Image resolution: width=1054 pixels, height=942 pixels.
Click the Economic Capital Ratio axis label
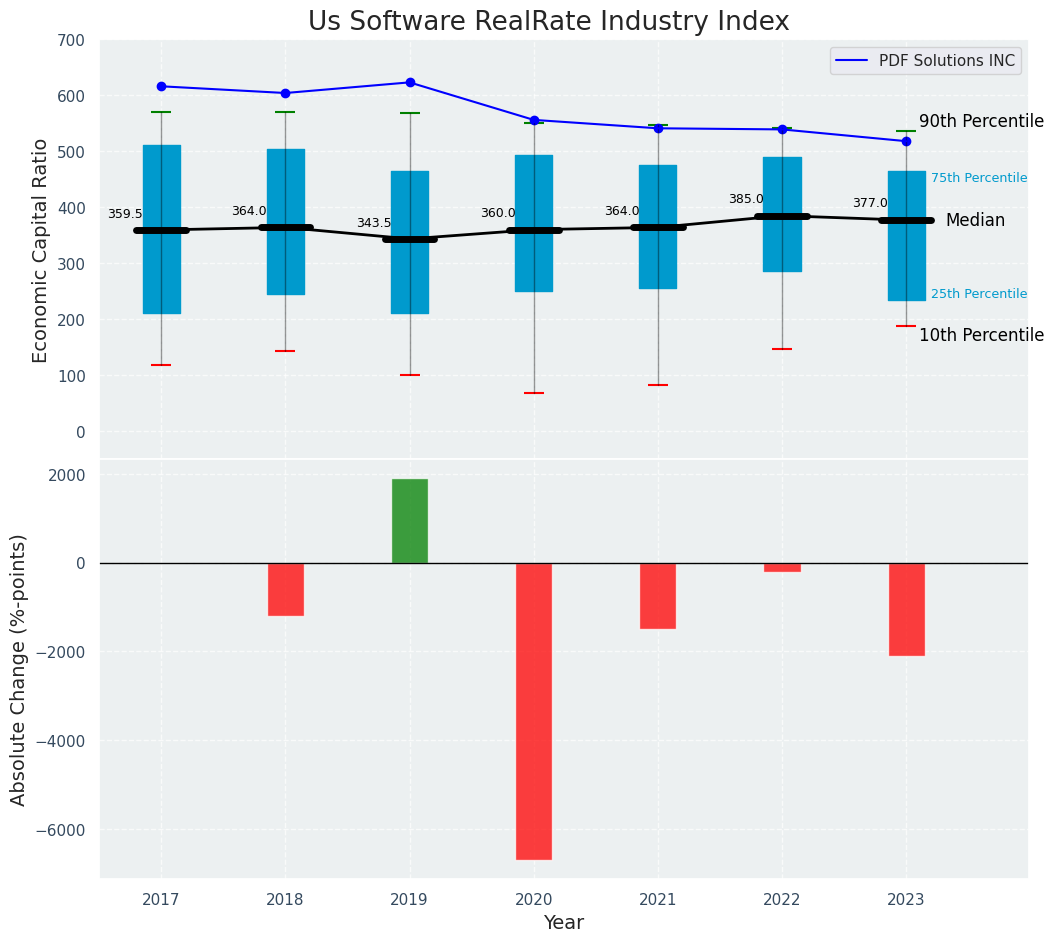click(41, 250)
